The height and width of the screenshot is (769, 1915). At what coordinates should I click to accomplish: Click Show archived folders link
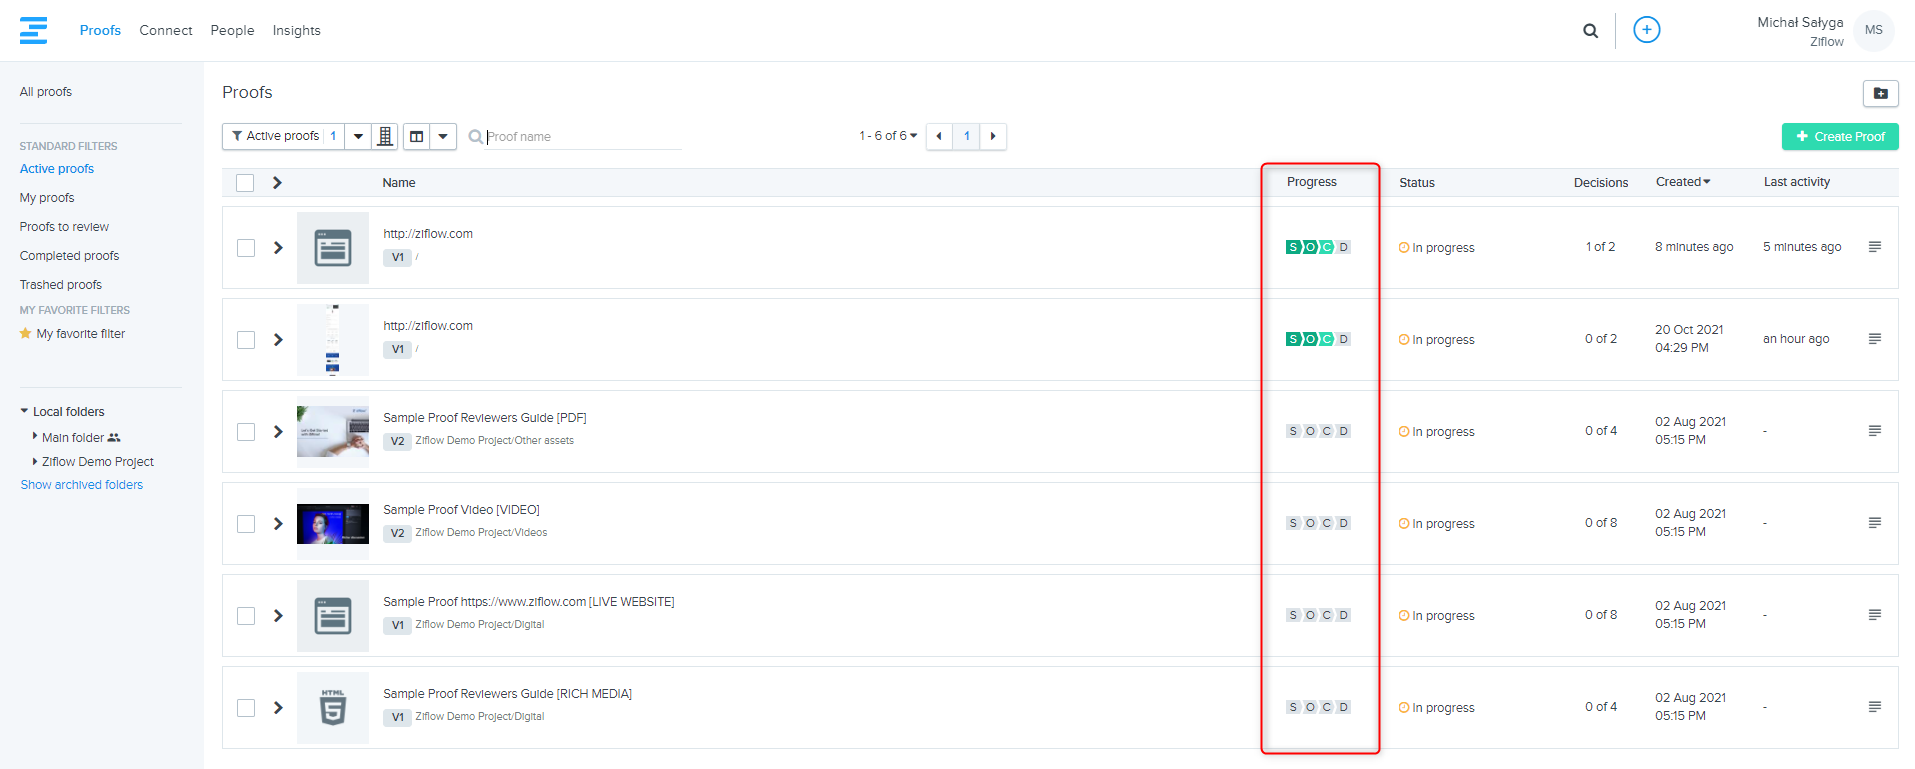tap(82, 485)
